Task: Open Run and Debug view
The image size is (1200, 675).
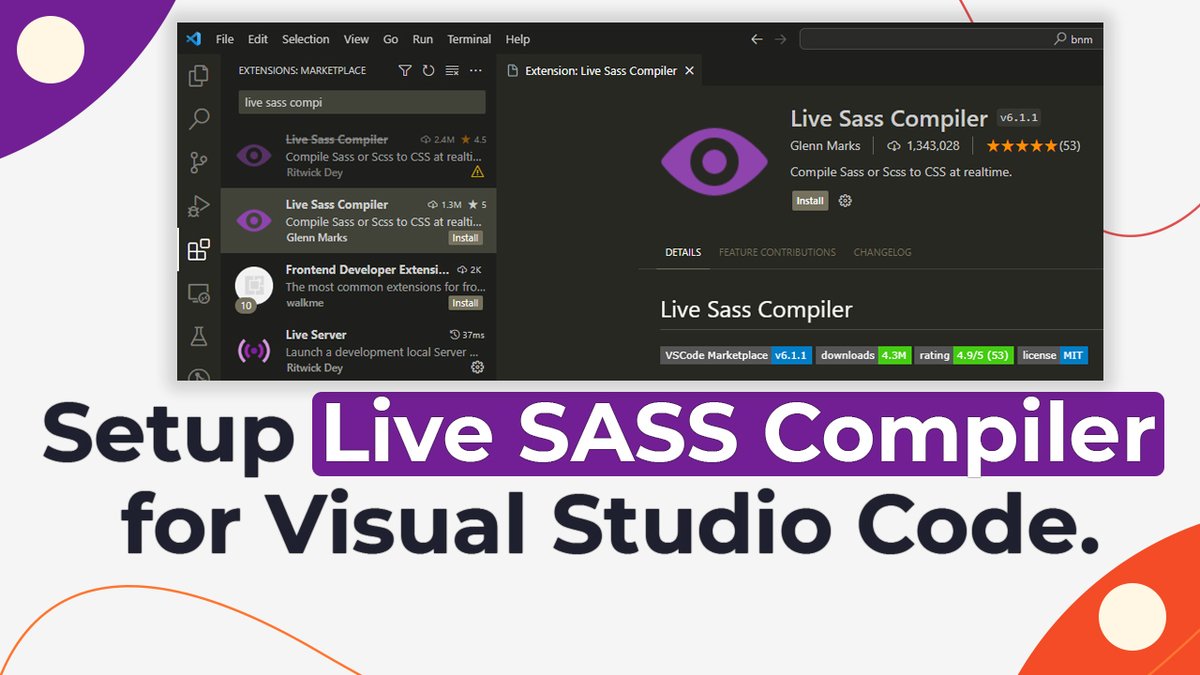Action: pyautogui.click(x=199, y=206)
